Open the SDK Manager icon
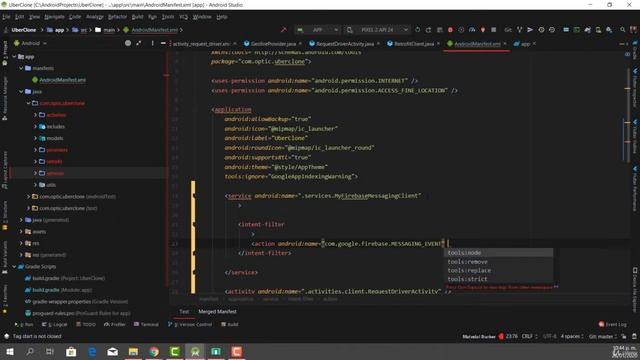Image resolution: width=640 pixels, height=360 pixels. 609,30
